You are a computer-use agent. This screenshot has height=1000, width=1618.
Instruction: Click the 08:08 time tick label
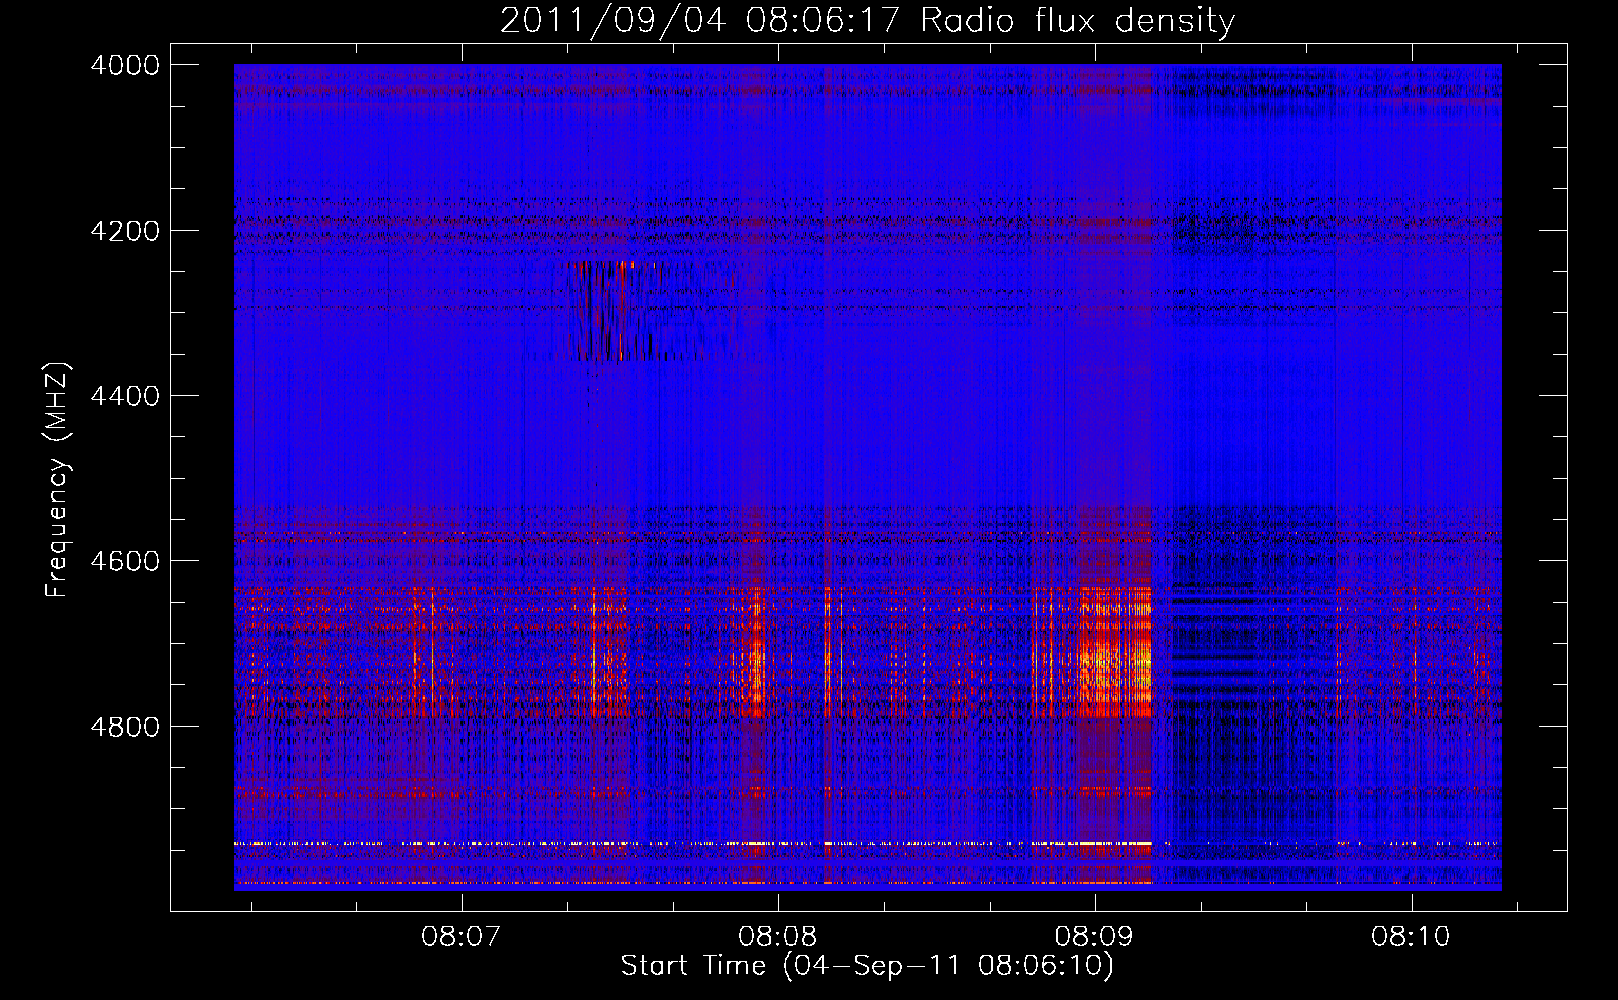(x=777, y=937)
